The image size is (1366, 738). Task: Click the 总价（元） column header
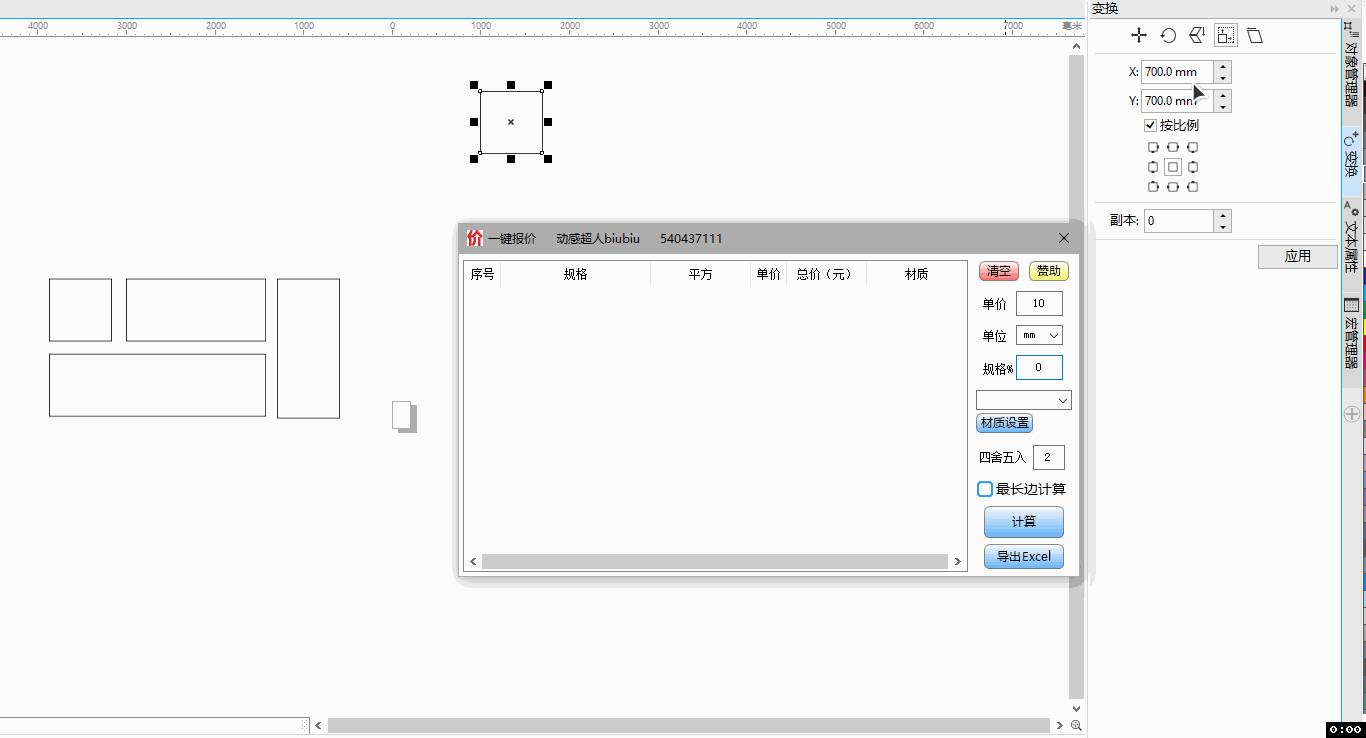click(825, 274)
